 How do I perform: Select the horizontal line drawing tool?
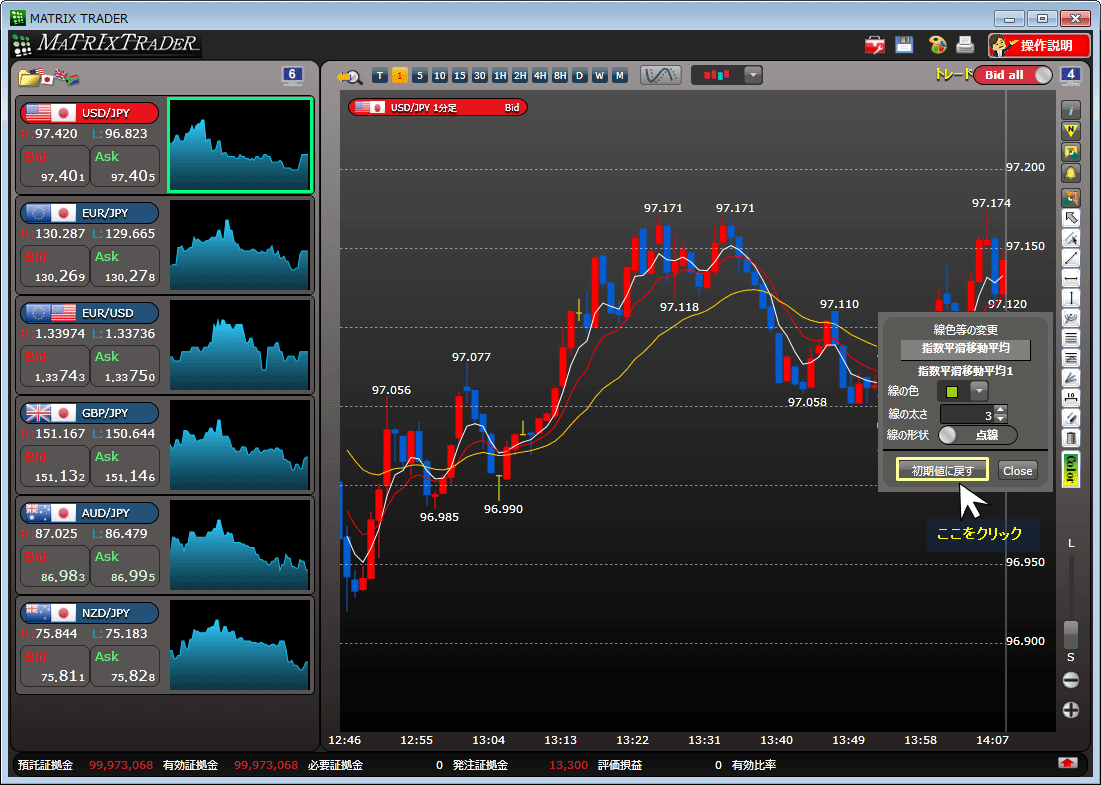(x=1071, y=279)
